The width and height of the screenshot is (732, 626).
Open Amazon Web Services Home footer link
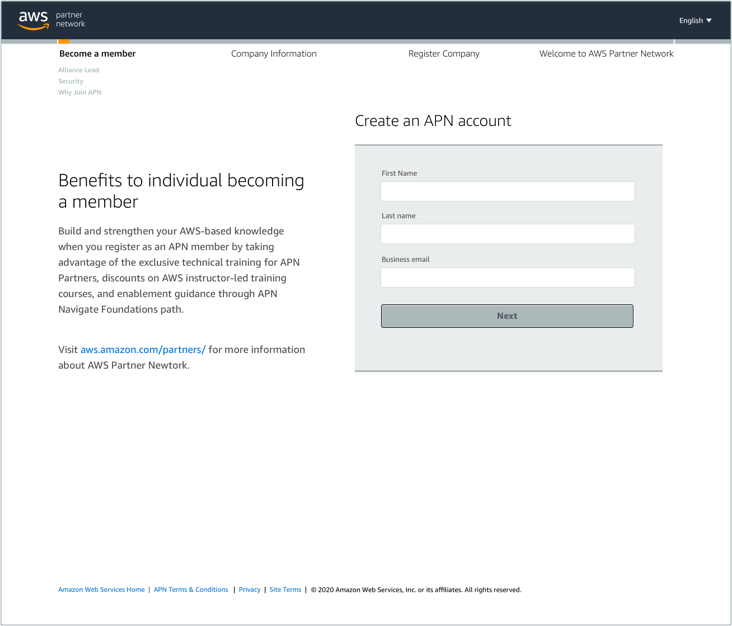click(x=101, y=590)
